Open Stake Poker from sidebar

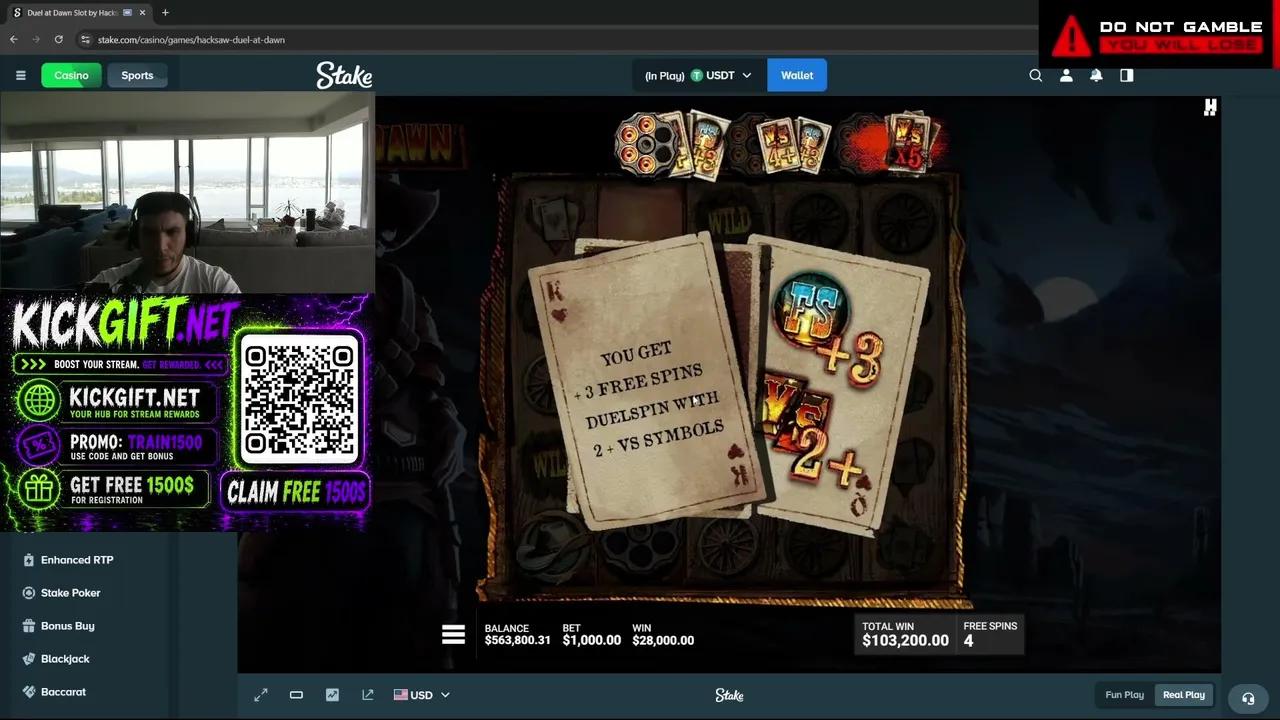(70, 593)
